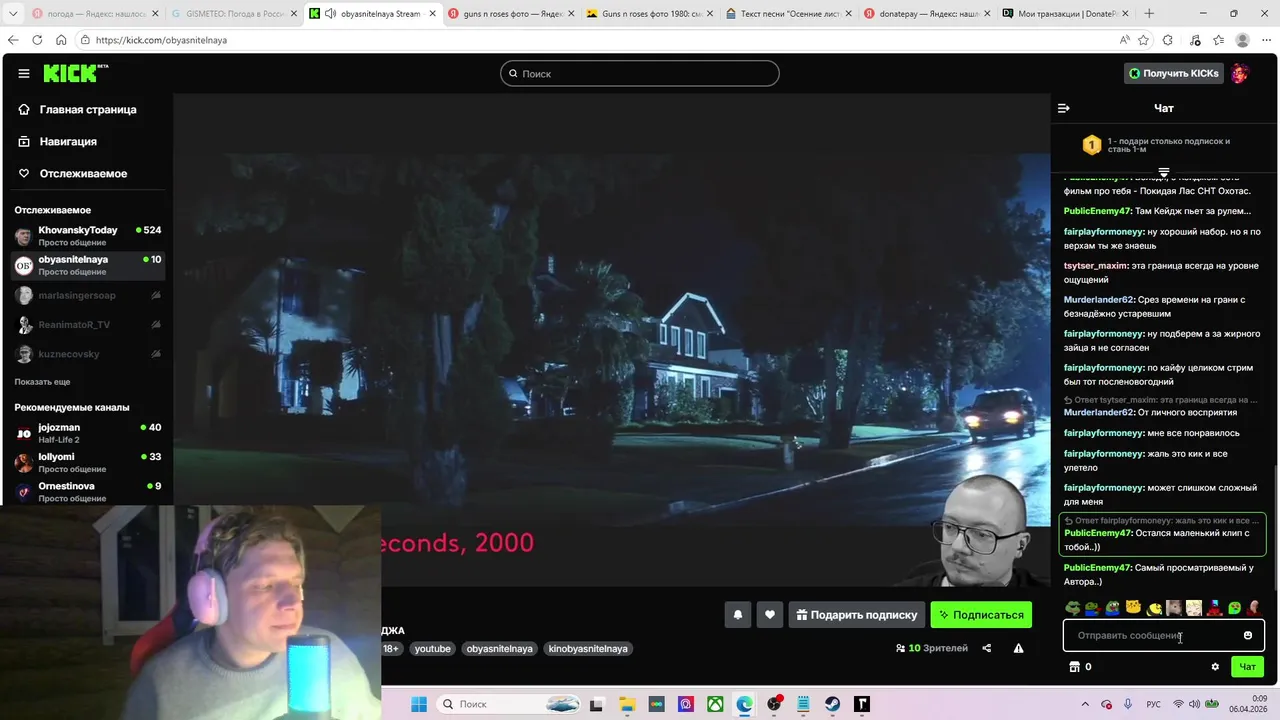Open recommended channel lollyomi

[86, 462]
